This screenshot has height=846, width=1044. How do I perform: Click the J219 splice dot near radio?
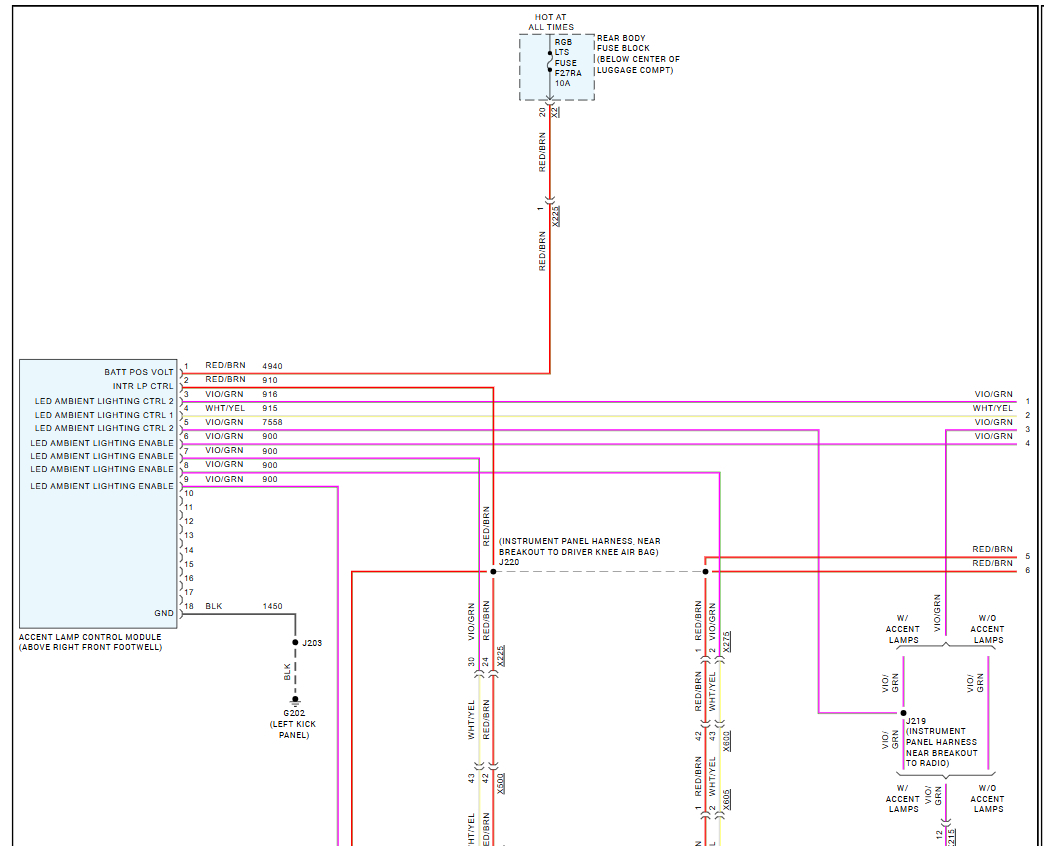tap(903, 713)
